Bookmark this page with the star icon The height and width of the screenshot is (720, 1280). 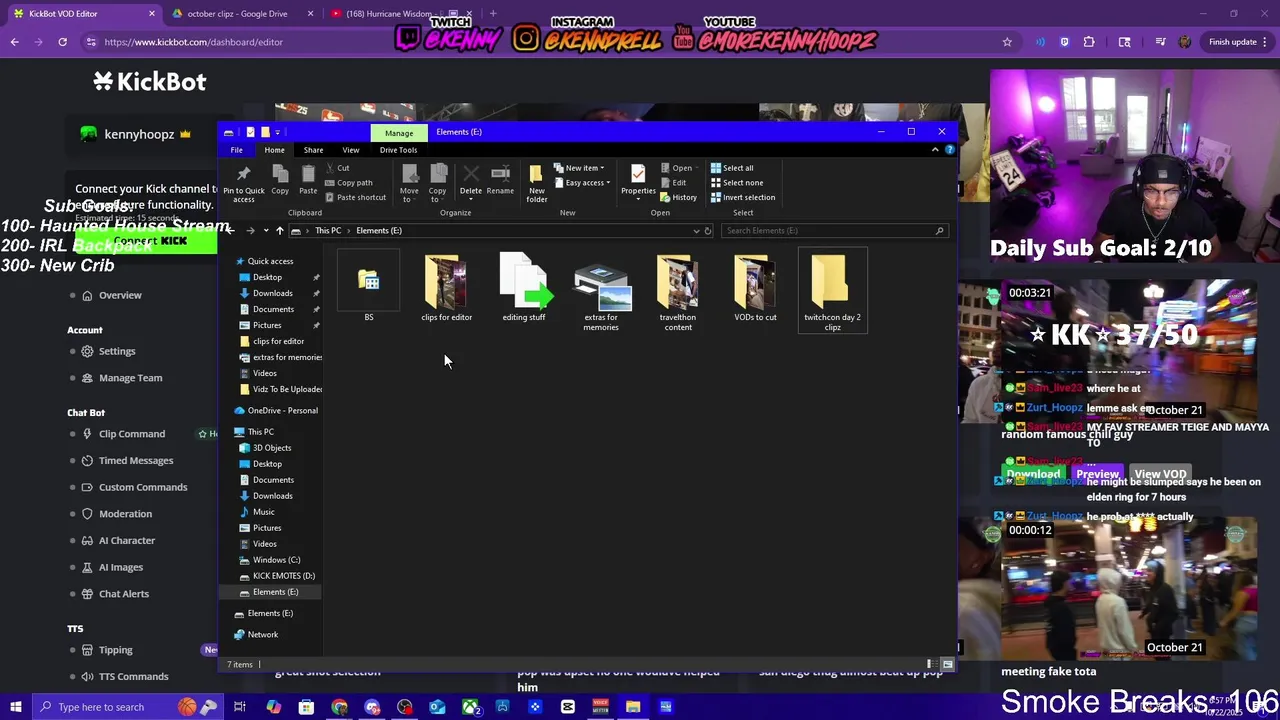[1007, 42]
